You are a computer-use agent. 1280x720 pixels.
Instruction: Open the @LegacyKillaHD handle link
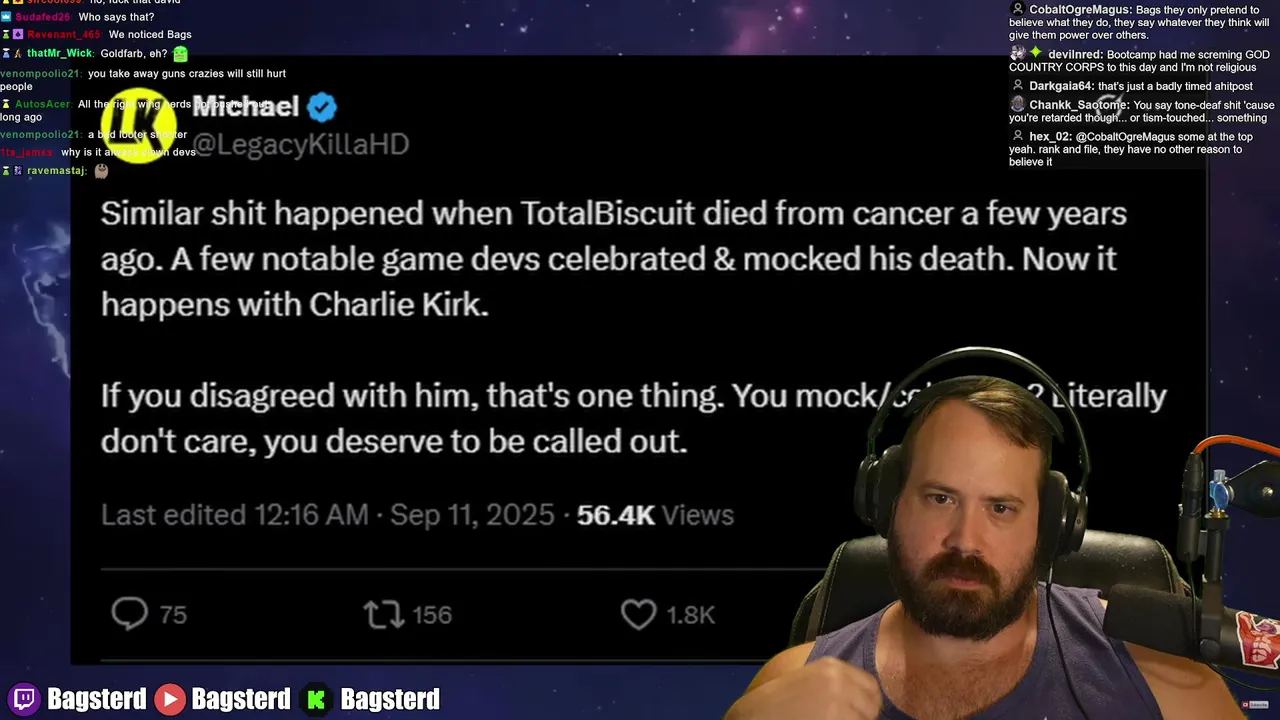(x=300, y=144)
